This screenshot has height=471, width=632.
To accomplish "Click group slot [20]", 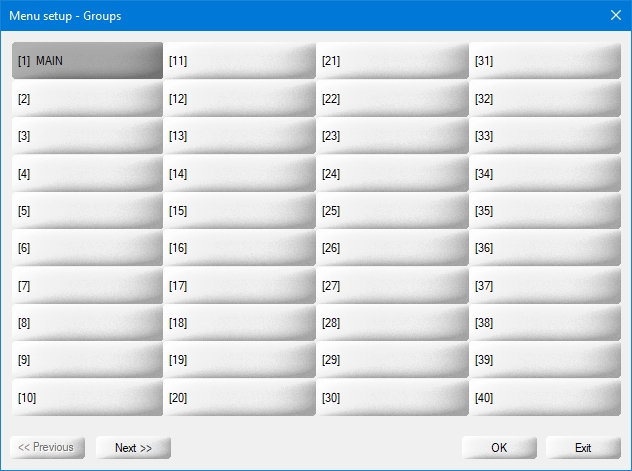I will click(239, 398).
